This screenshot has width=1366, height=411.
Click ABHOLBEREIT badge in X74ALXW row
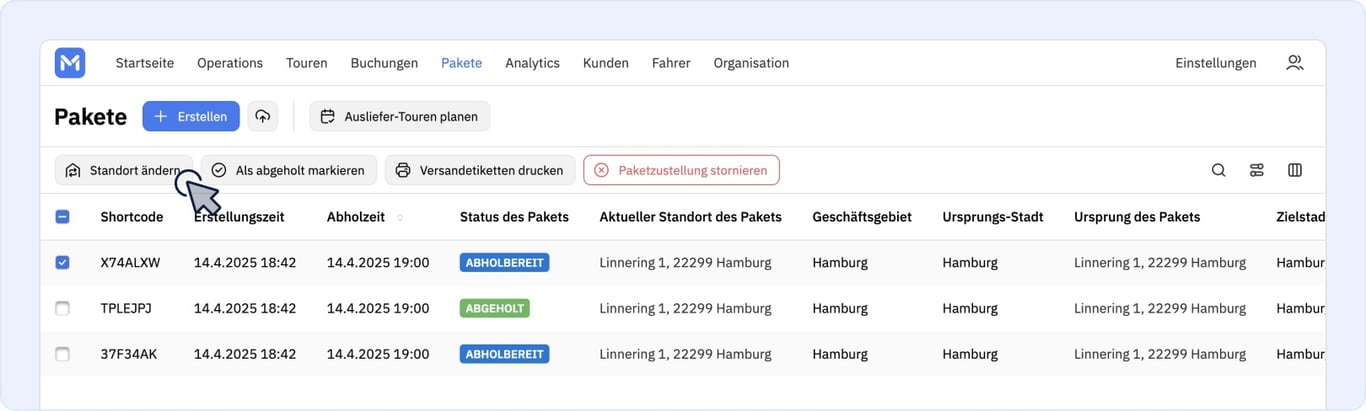click(505, 263)
